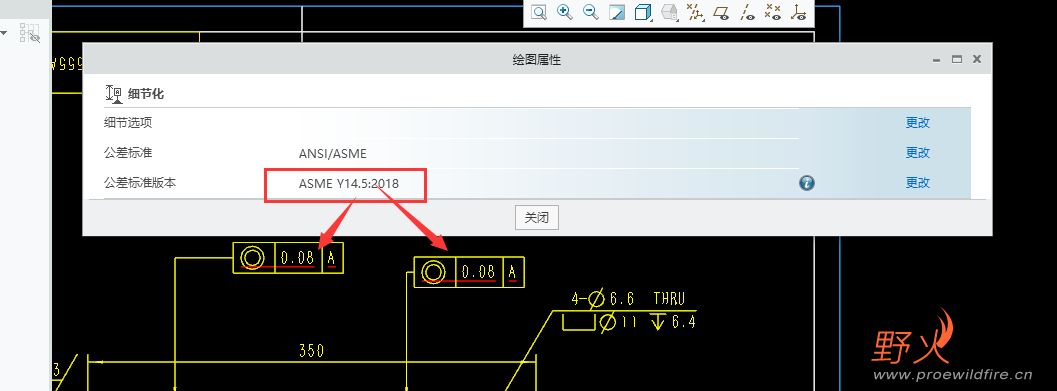This screenshot has width=1057, height=391.
Task: Toggle datum plane display visibility
Action: tap(721, 12)
